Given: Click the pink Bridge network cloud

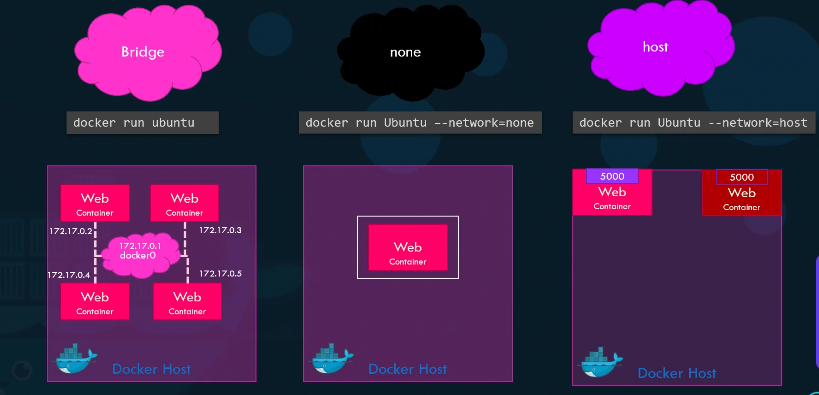Looking at the screenshot, I should tap(148, 52).
